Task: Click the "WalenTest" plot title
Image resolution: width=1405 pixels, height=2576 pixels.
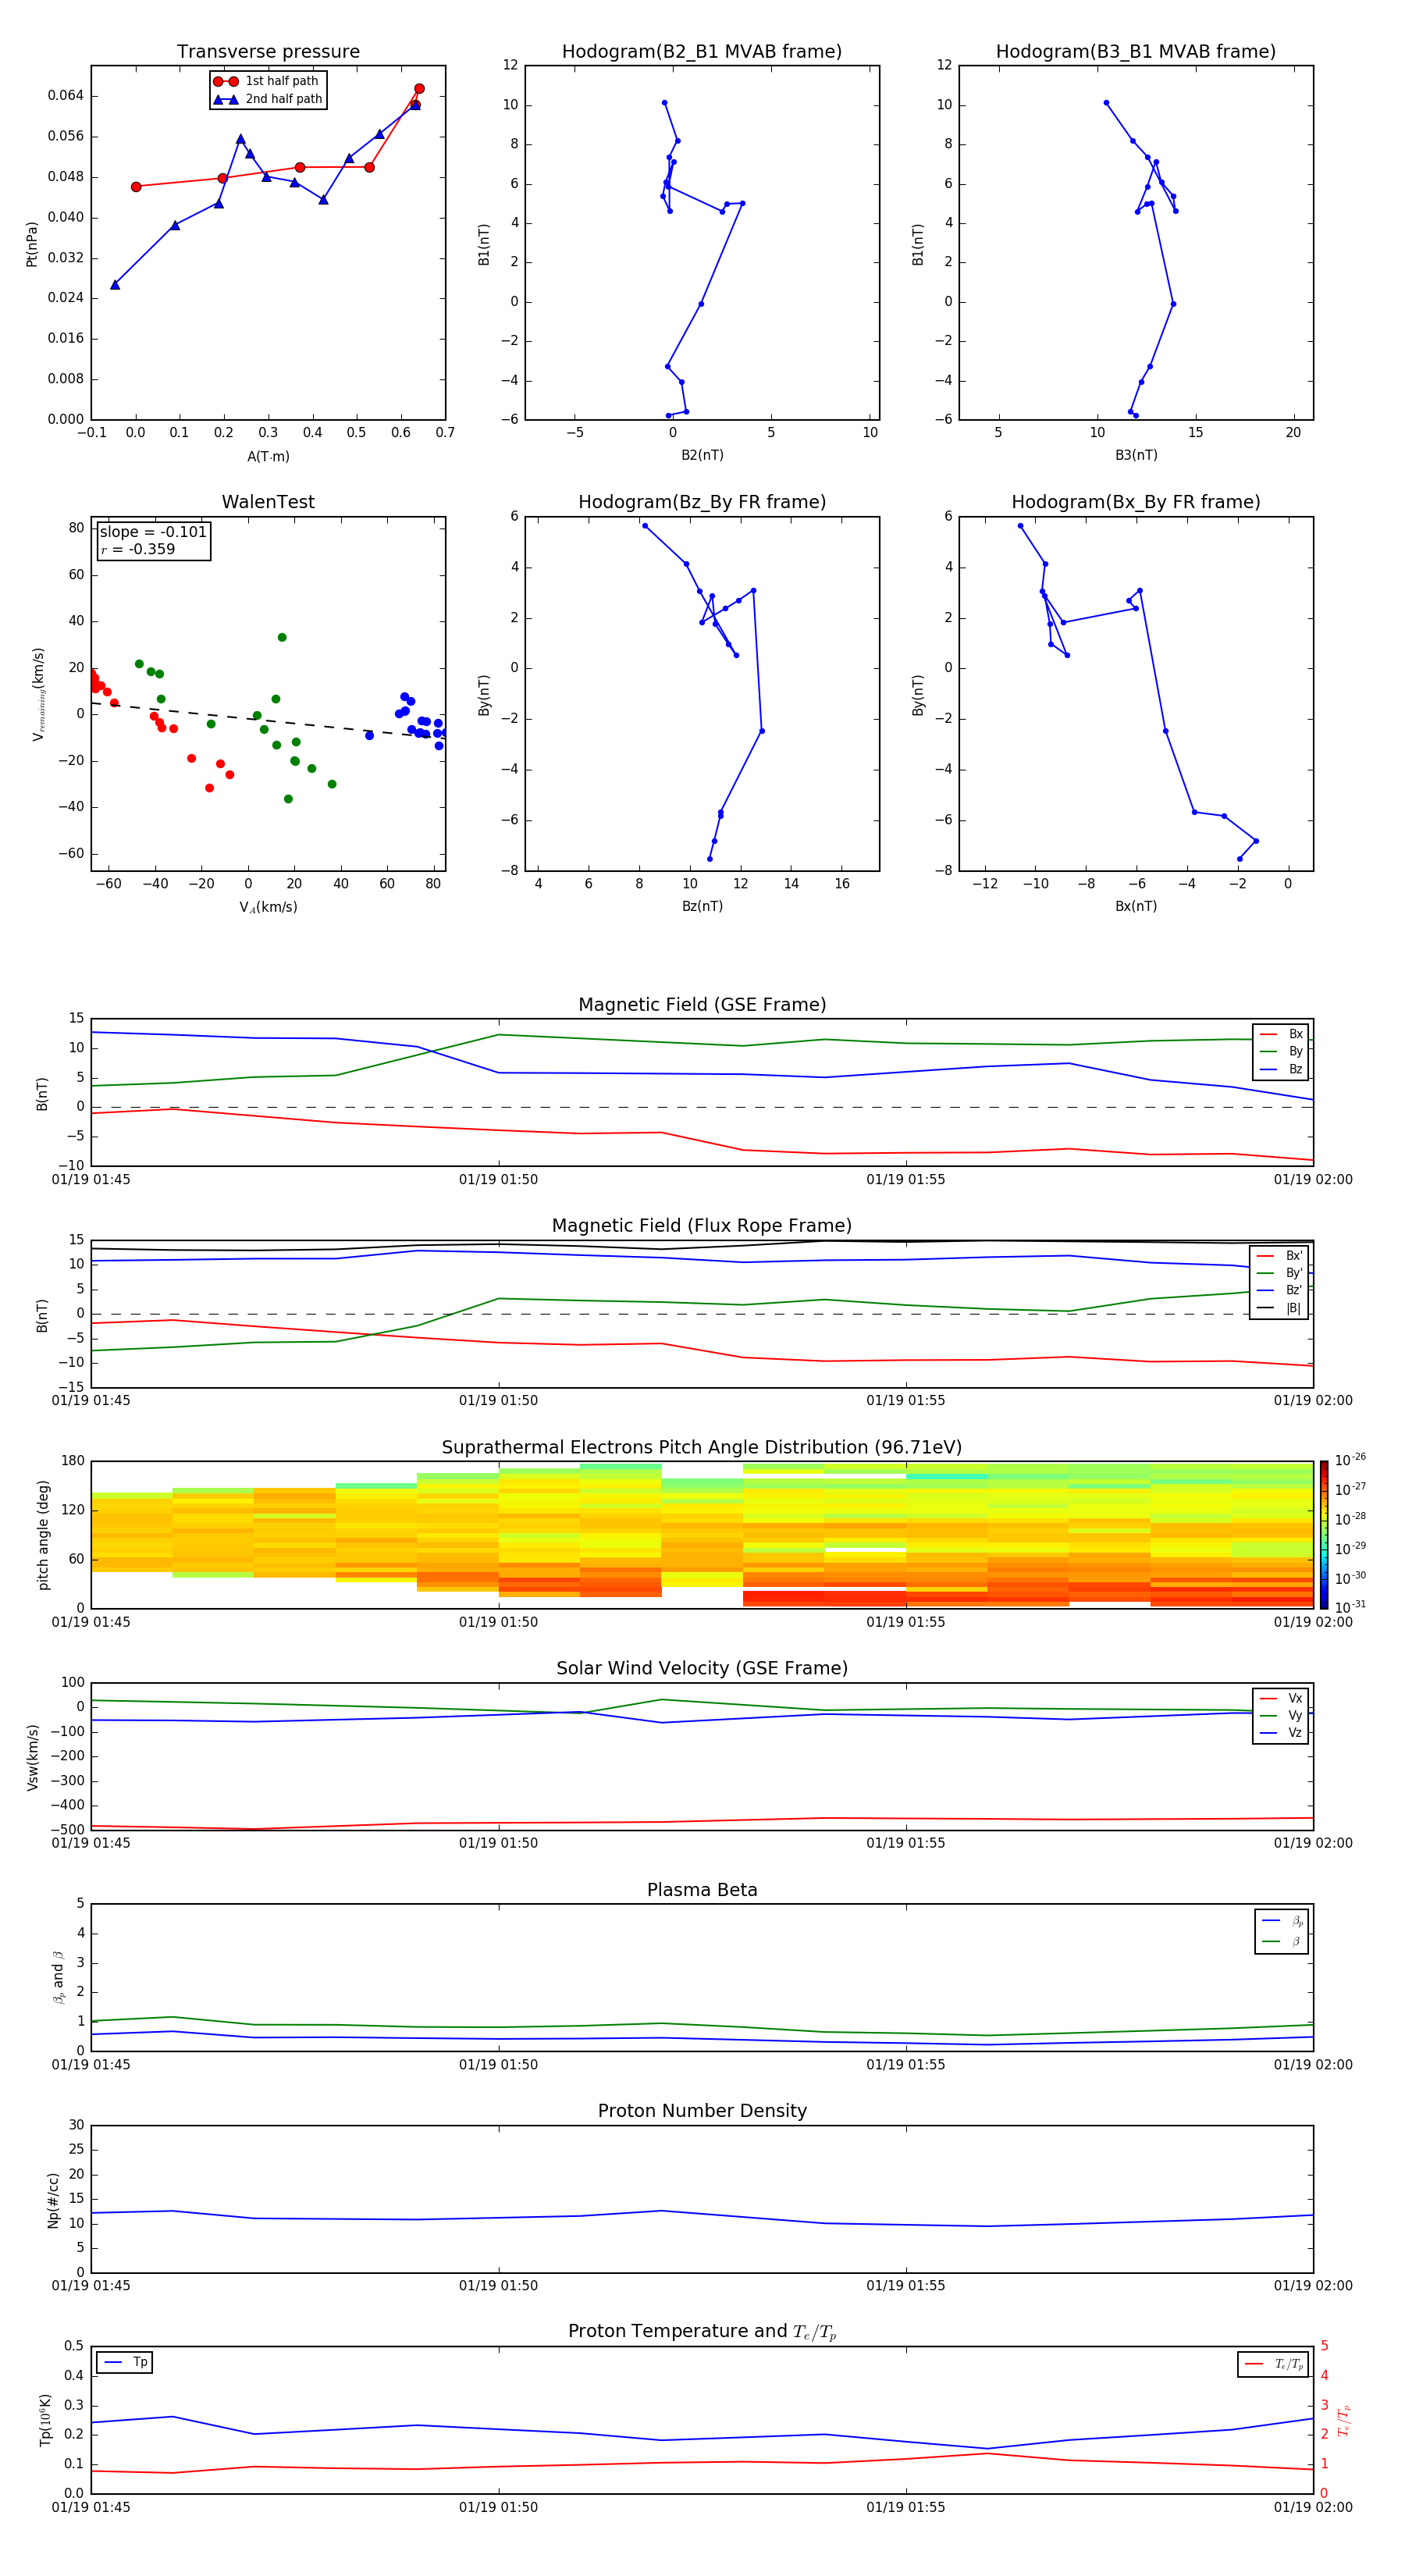Action: [x=268, y=502]
